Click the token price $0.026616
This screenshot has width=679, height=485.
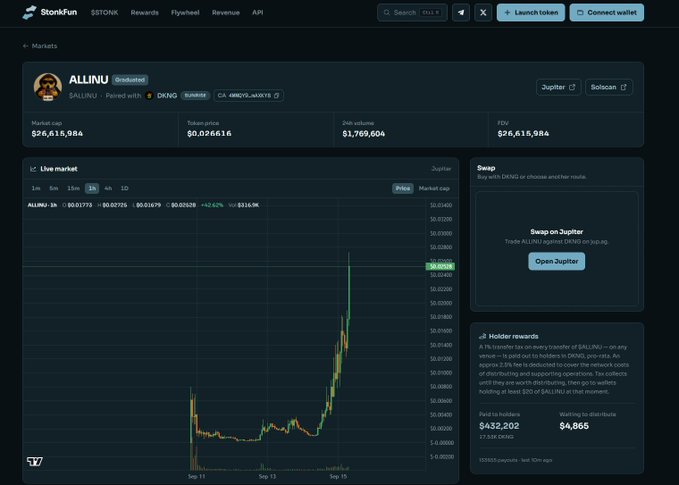209,133
